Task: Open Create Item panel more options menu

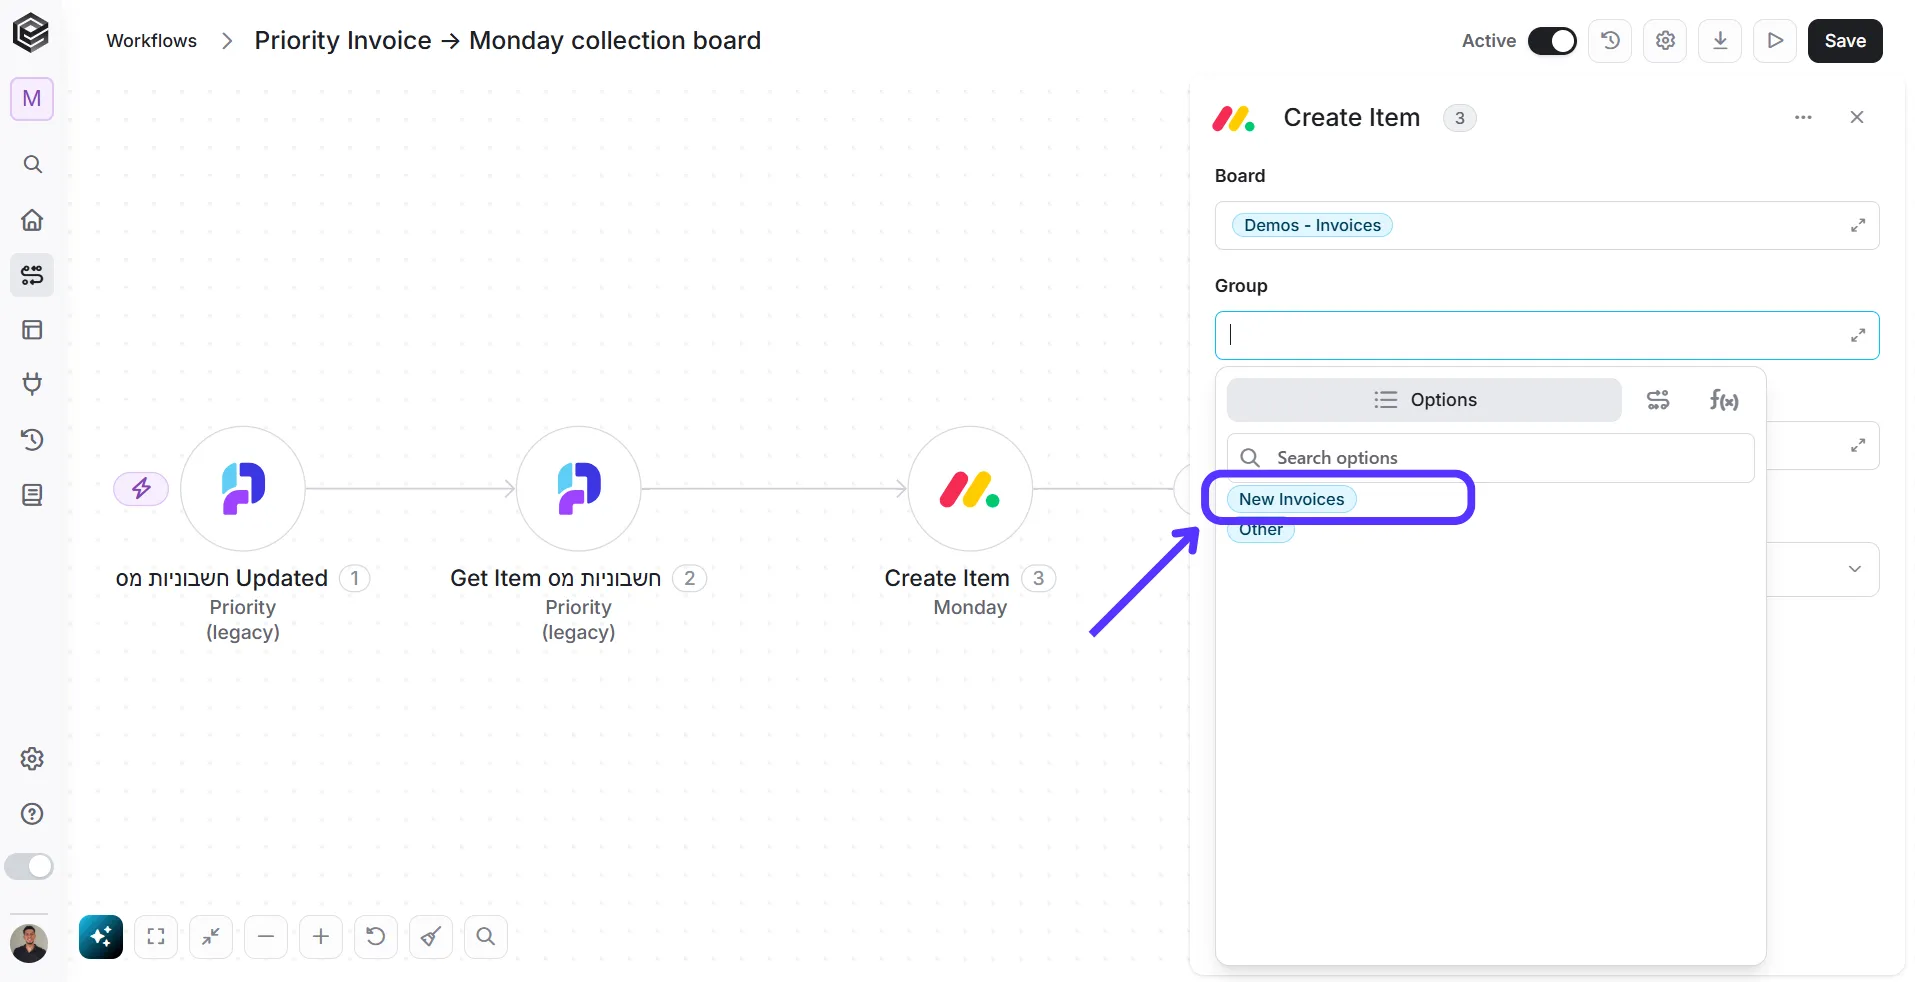Action: (1803, 118)
